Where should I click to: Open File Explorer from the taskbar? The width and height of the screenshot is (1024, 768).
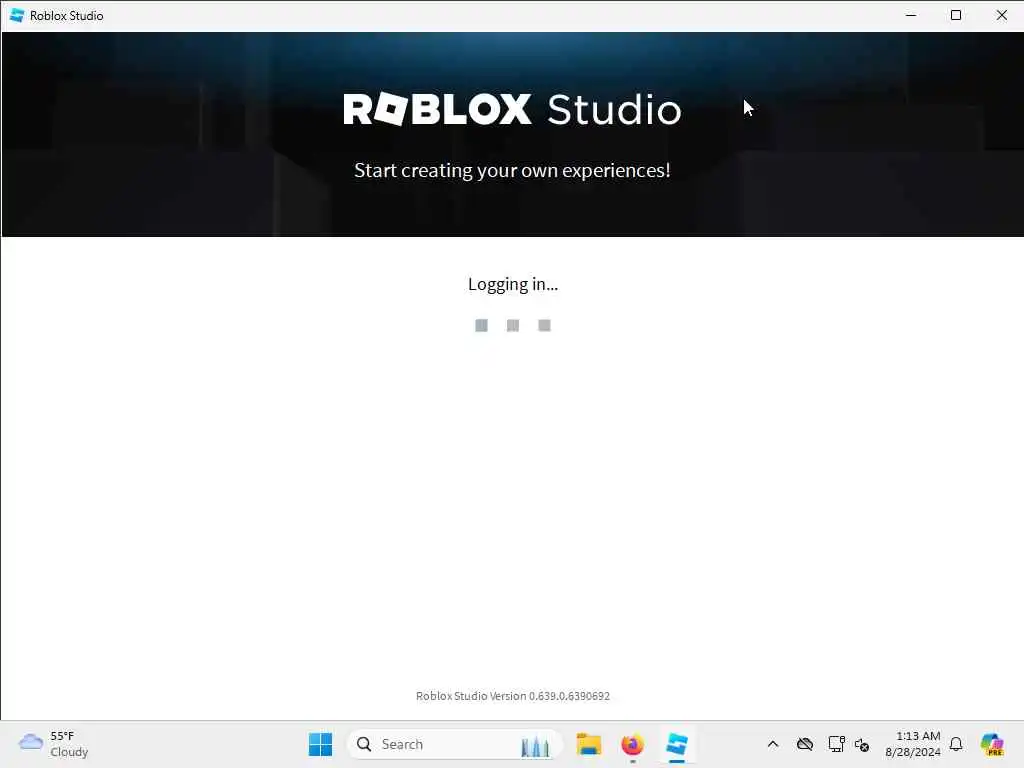[x=588, y=744]
